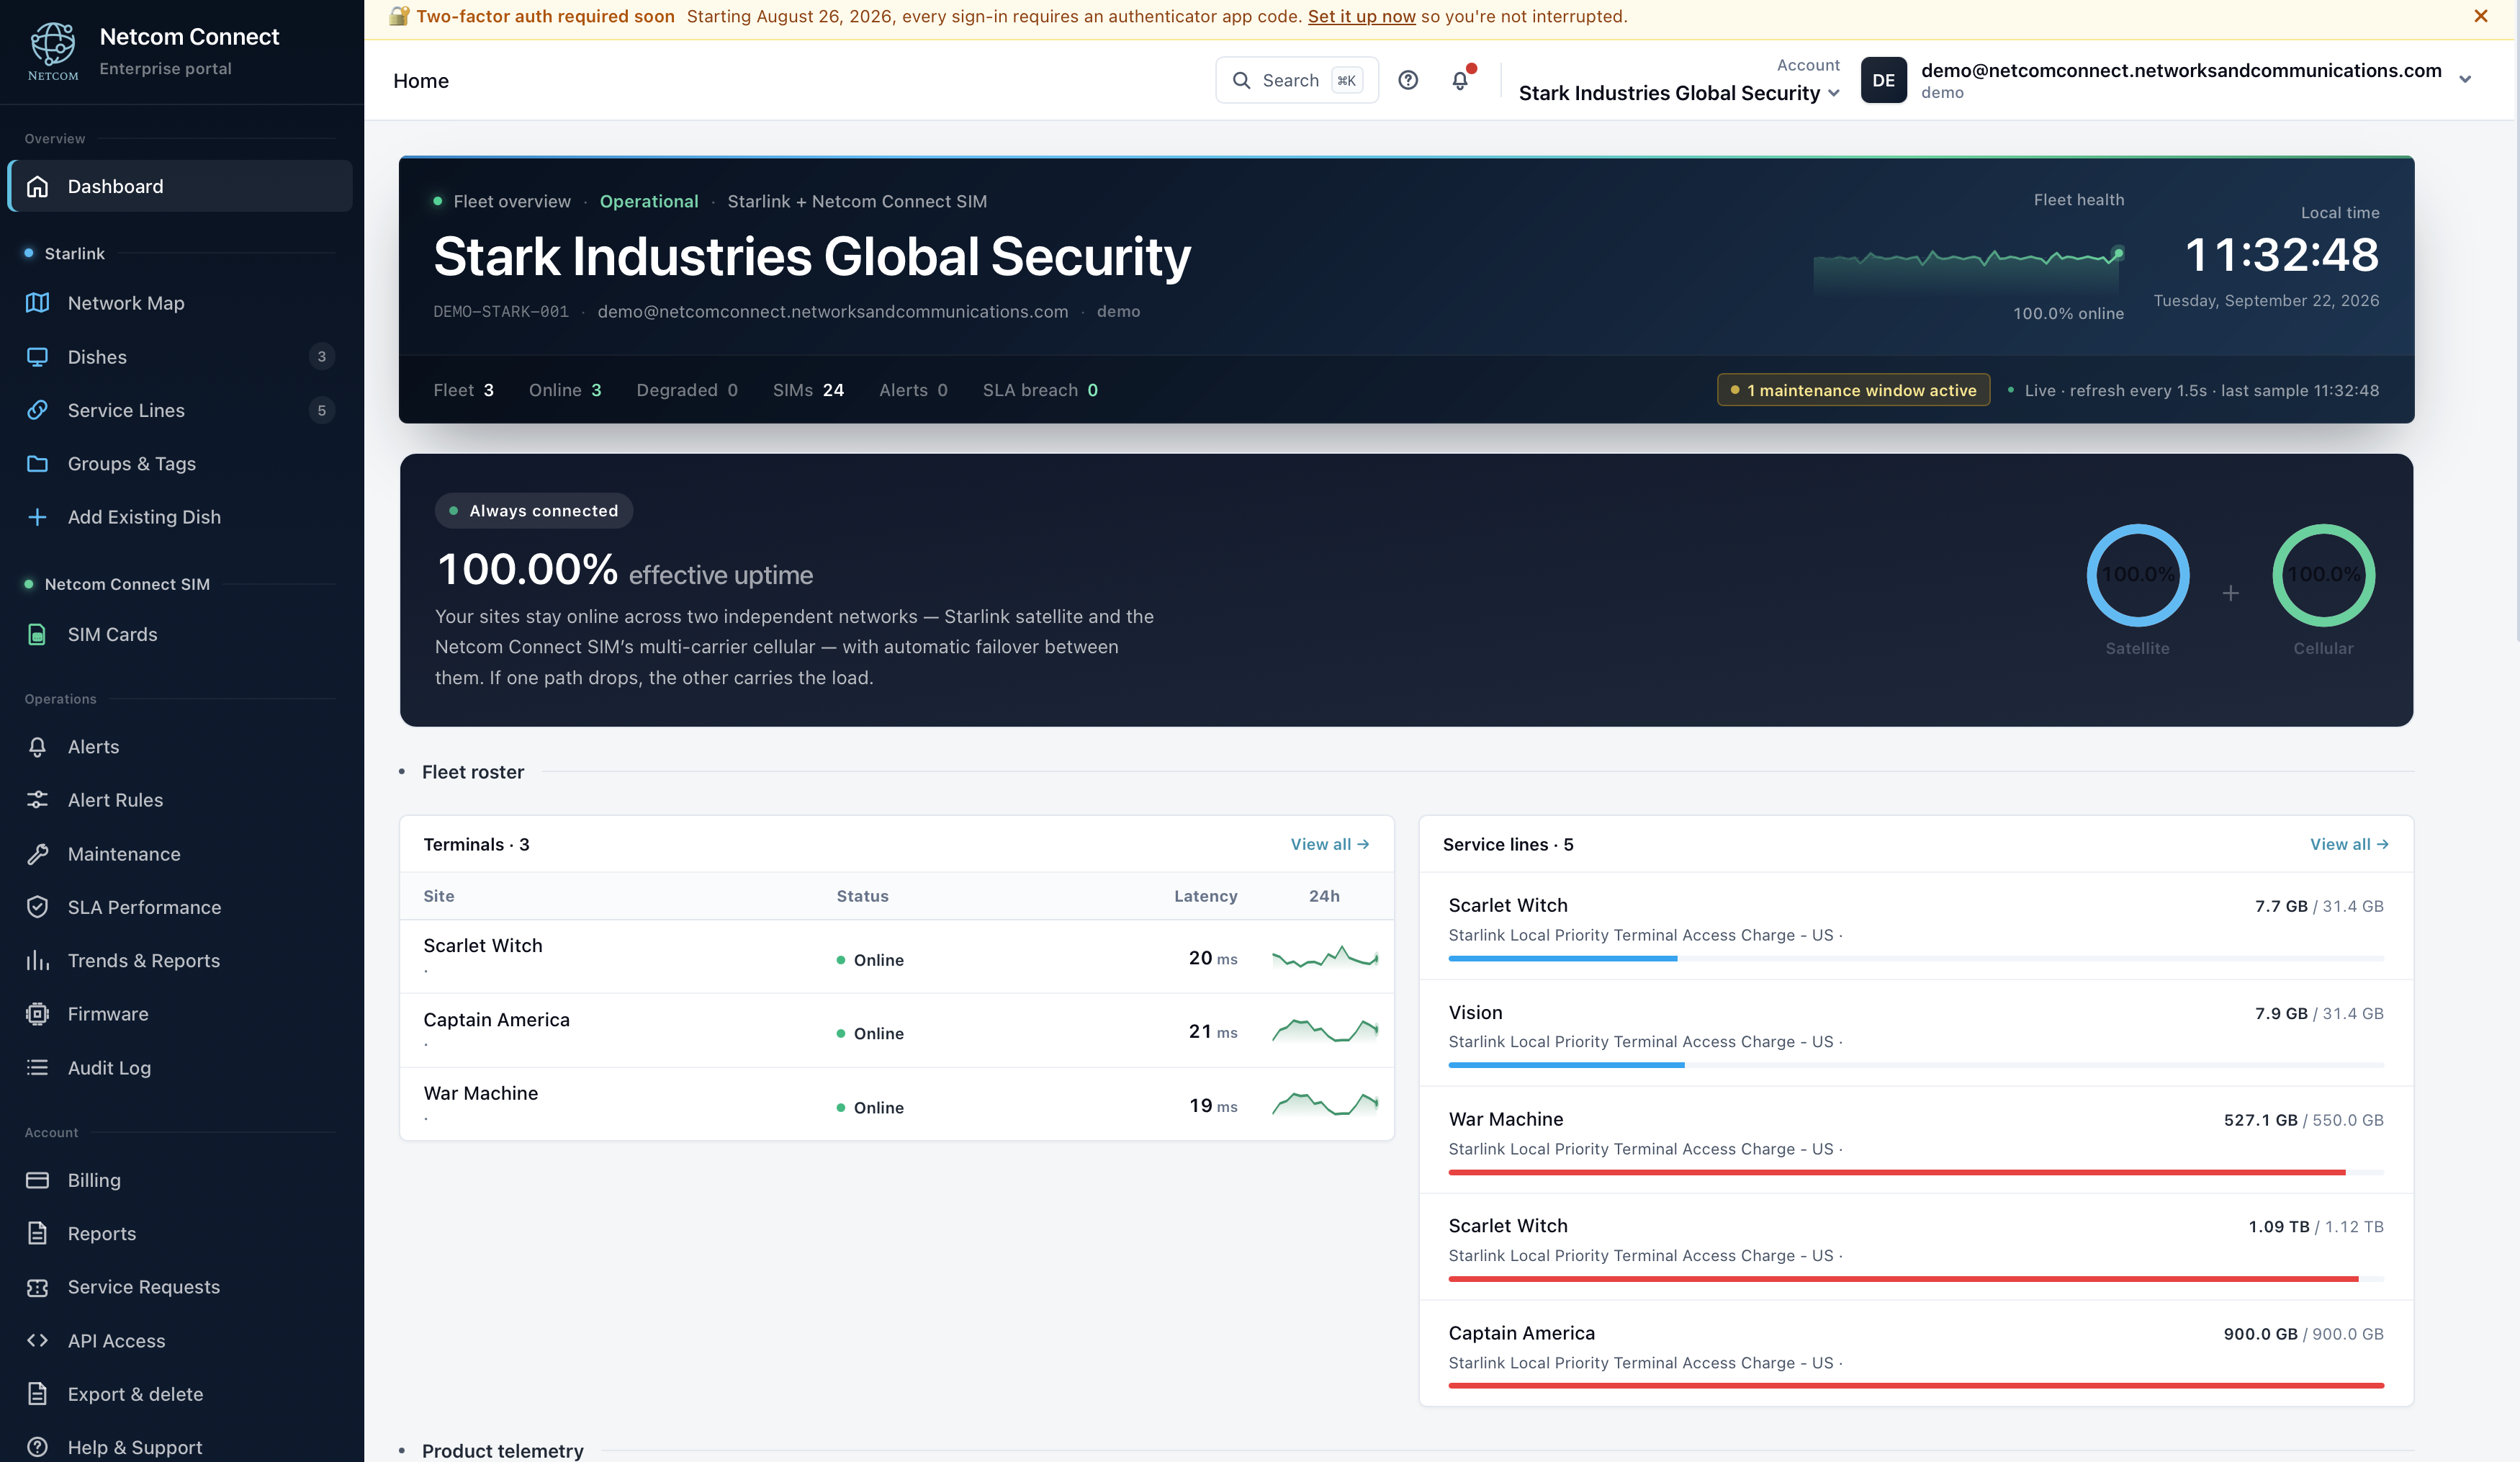Click the Captain America usage progress bar
This screenshot has width=2520, height=1462.
click(x=1916, y=1386)
